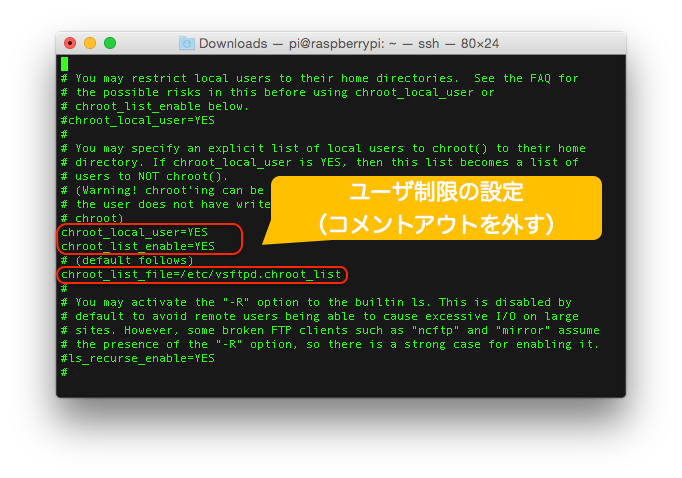Click the line '# chroot)'
Viewport: 682px width, 478px height.
coord(92,218)
